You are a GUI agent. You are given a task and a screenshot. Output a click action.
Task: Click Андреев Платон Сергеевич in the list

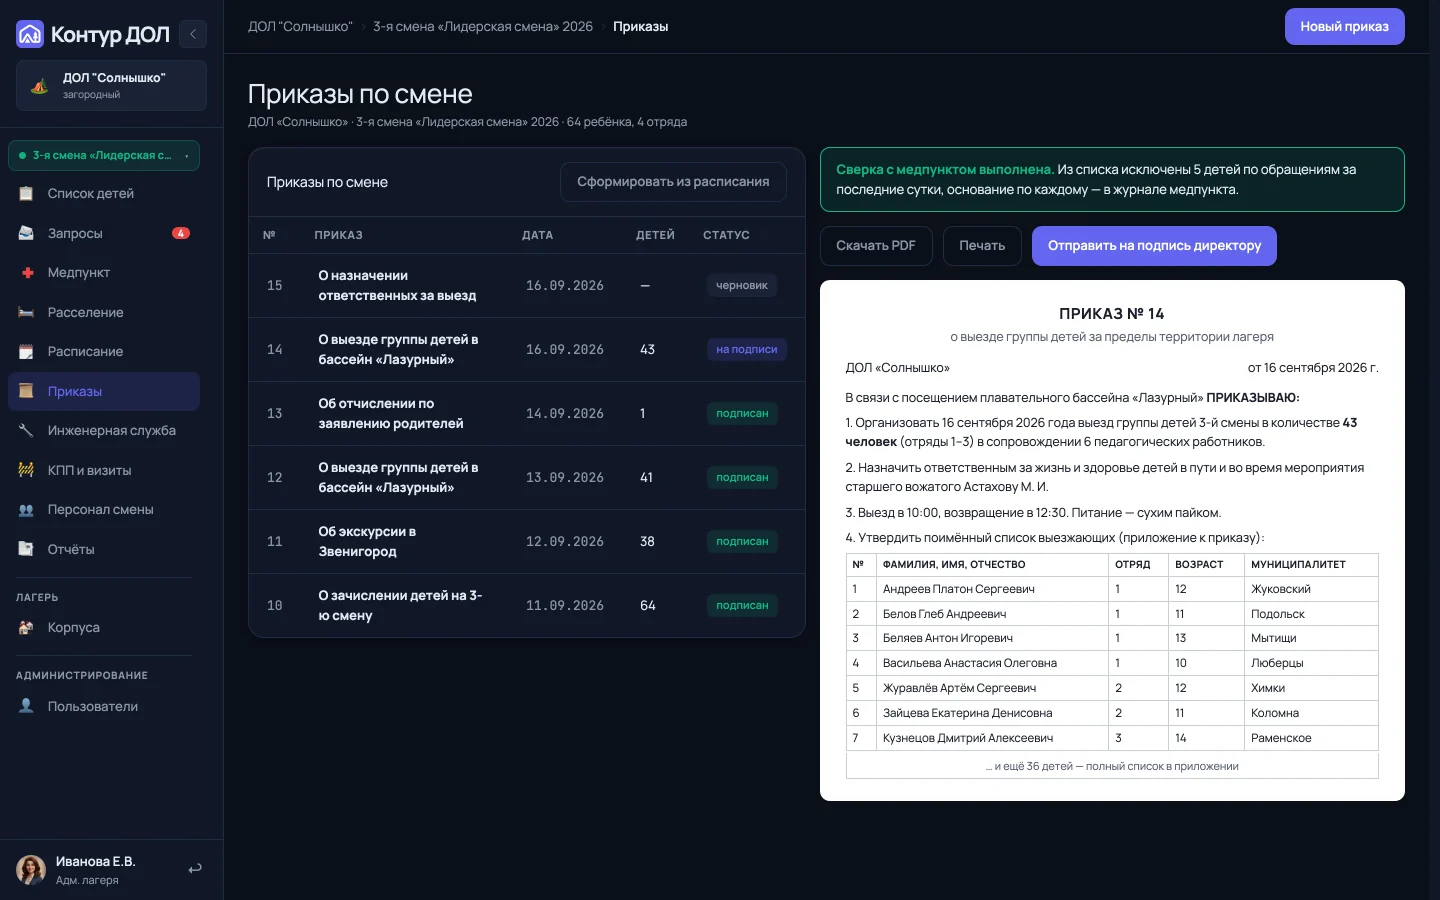[x=958, y=589]
